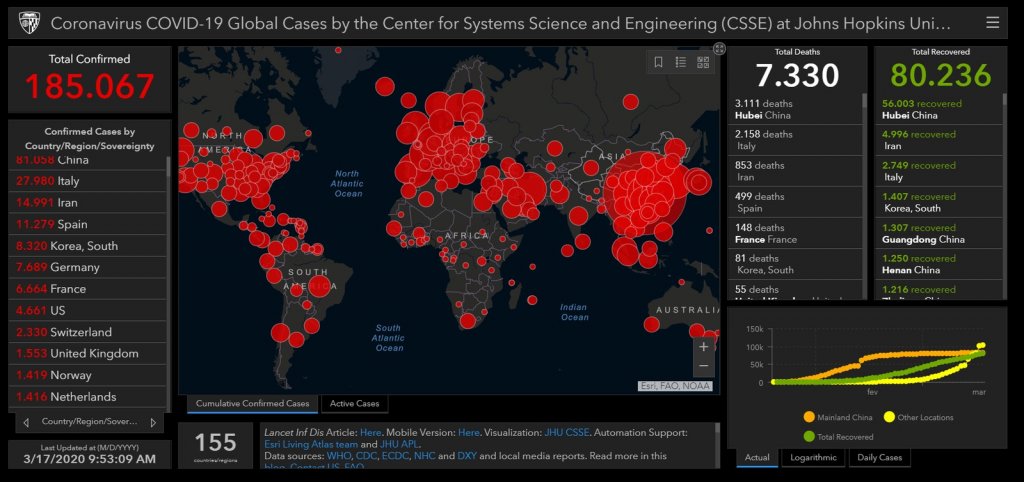Select the 11.279 Spain row
This screenshot has width=1024, height=482.
click(88, 224)
